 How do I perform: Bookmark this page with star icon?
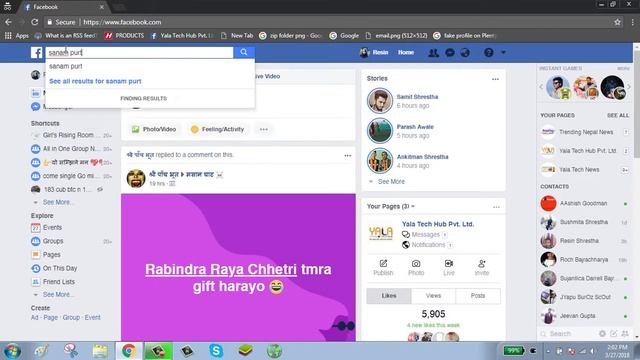618,22
